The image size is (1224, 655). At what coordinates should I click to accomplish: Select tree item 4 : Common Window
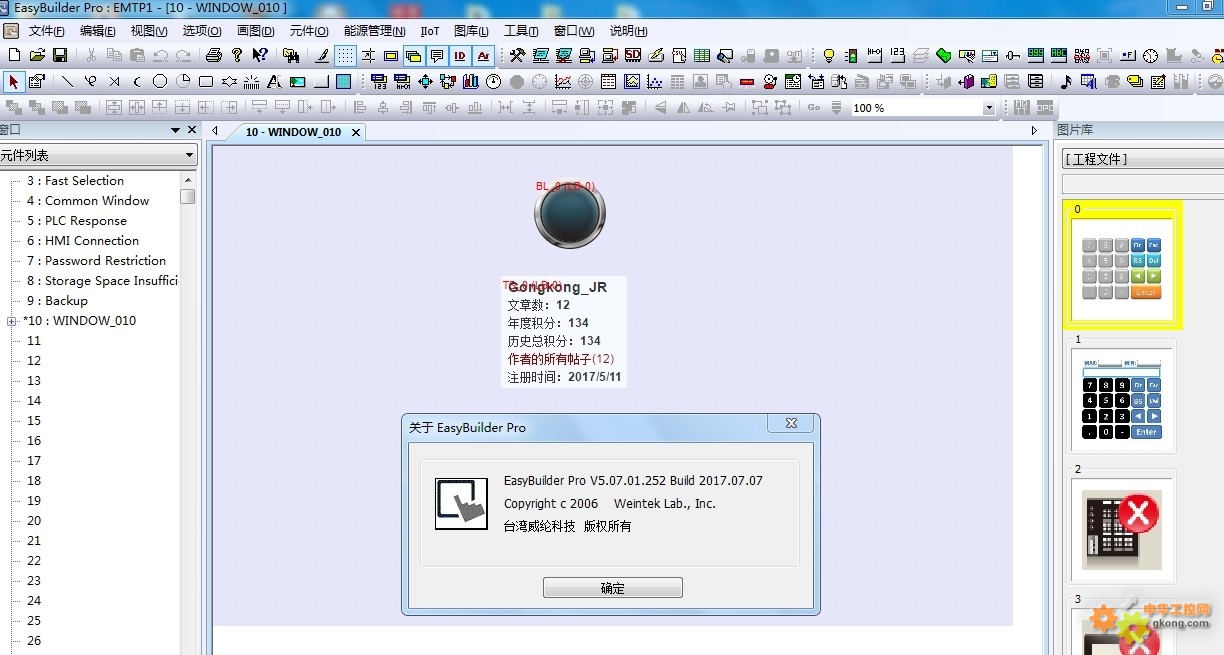pos(88,201)
